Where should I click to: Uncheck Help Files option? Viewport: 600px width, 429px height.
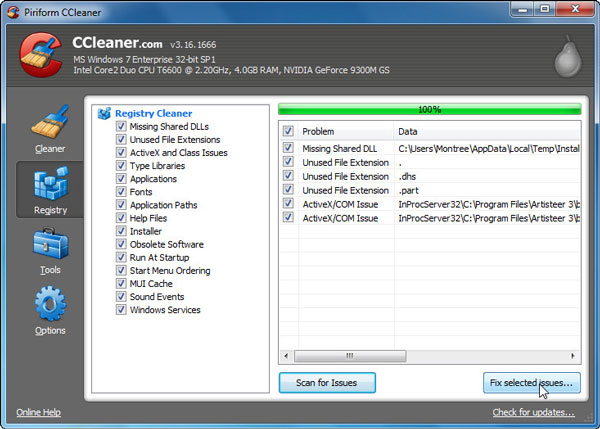[x=121, y=218]
